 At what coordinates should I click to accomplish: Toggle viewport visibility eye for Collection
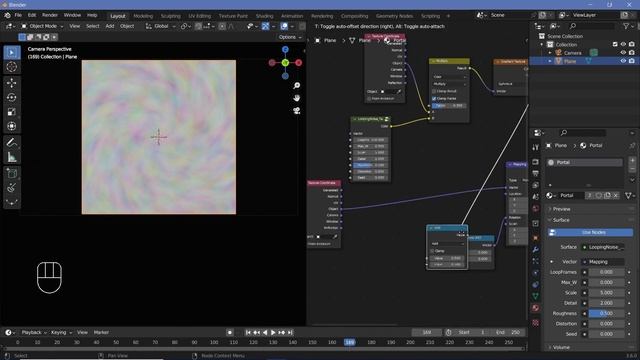point(623,44)
